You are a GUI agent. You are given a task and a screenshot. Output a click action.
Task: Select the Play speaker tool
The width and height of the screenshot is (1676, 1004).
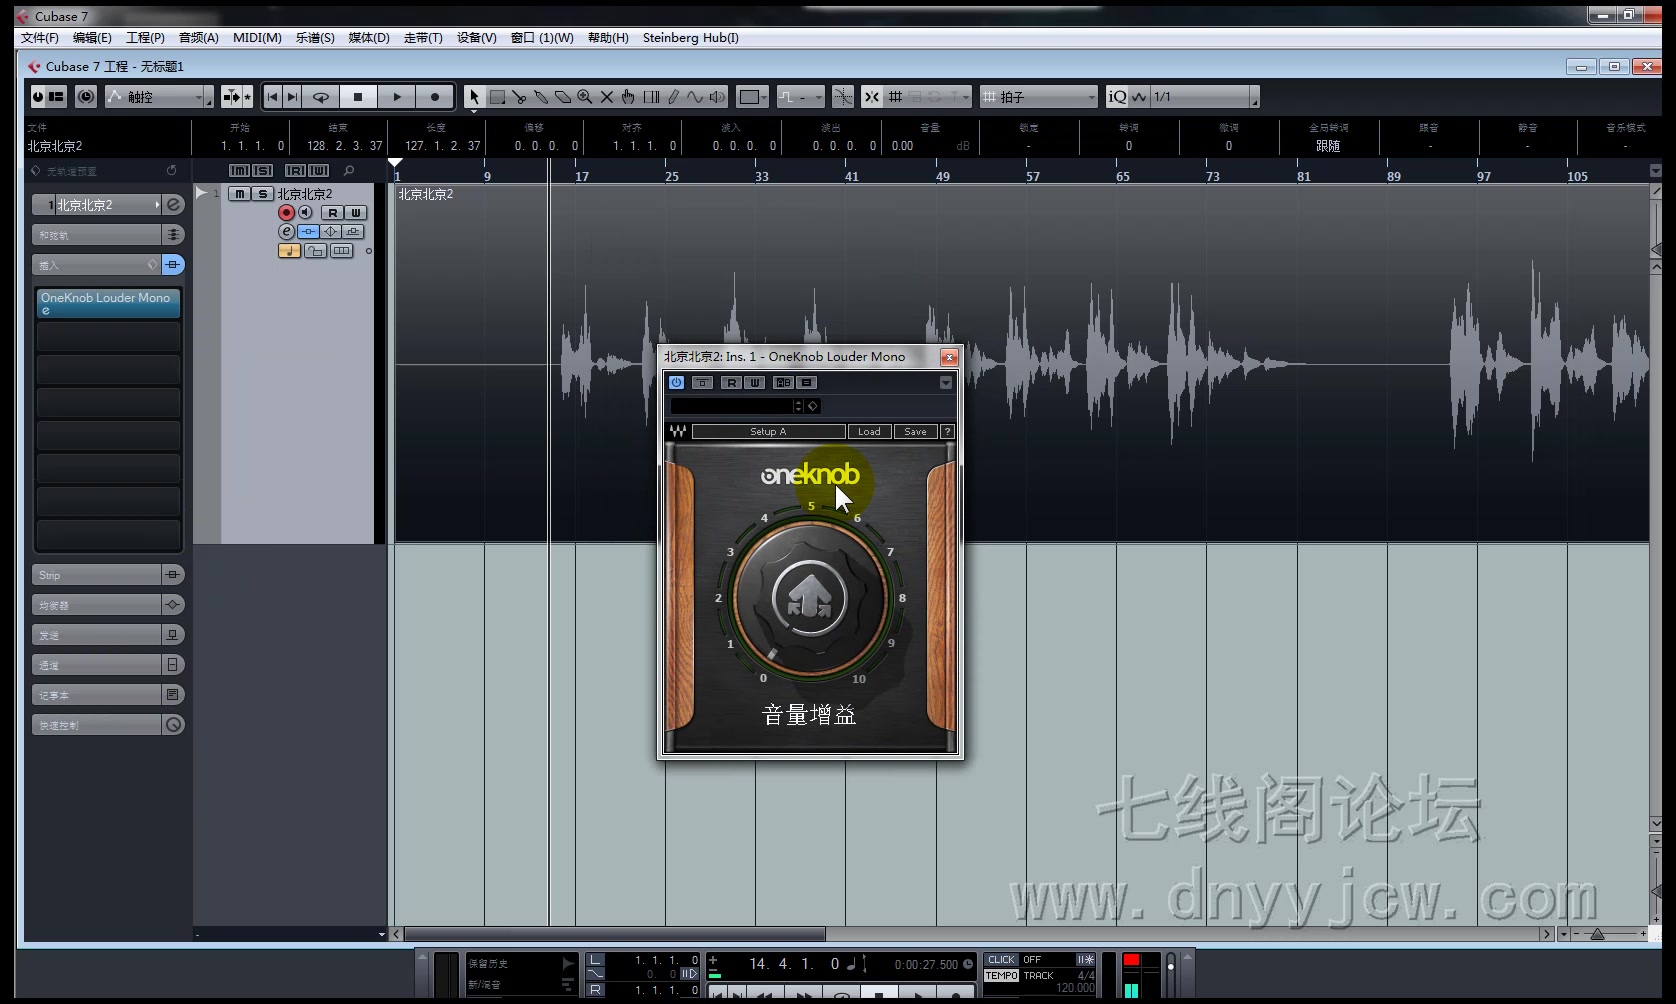pyautogui.click(x=717, y=97)
